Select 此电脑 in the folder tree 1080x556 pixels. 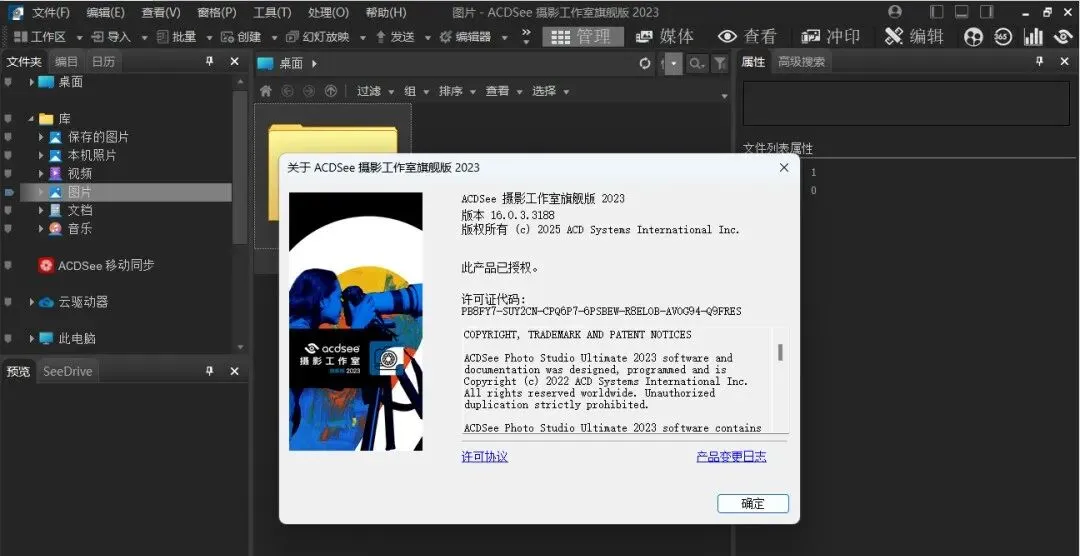[68, 338]
